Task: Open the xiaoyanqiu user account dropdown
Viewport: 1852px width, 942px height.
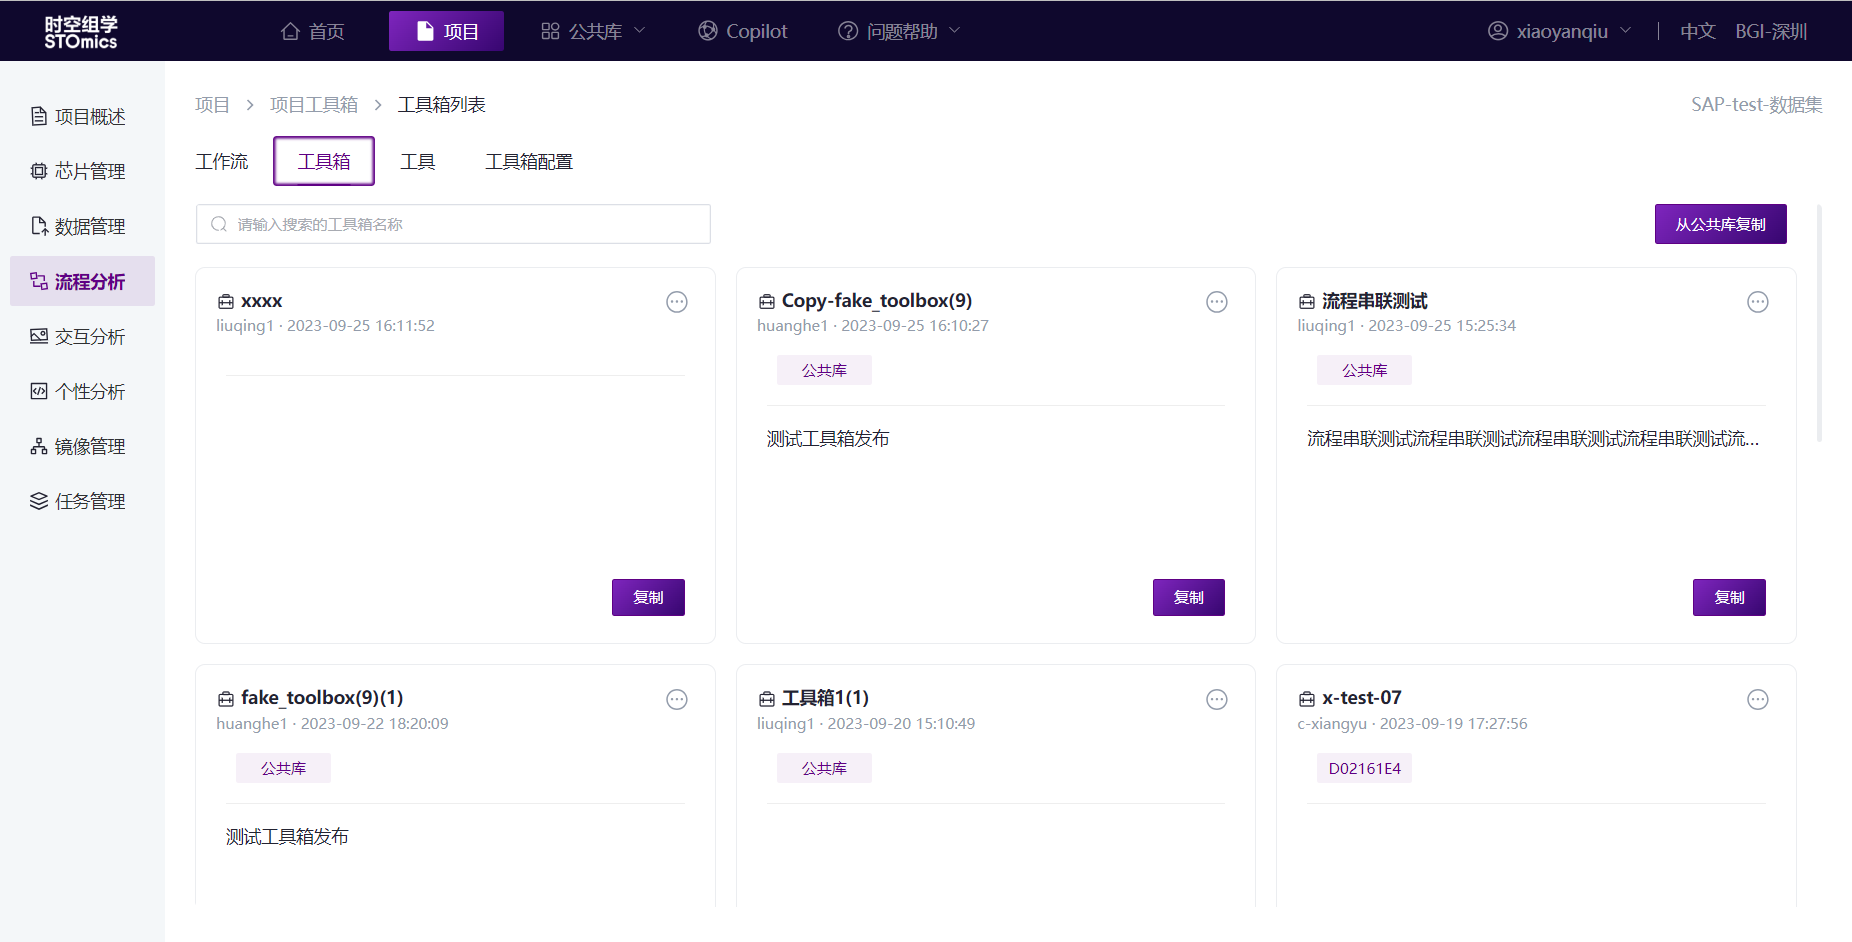Action: (1560, 32)
